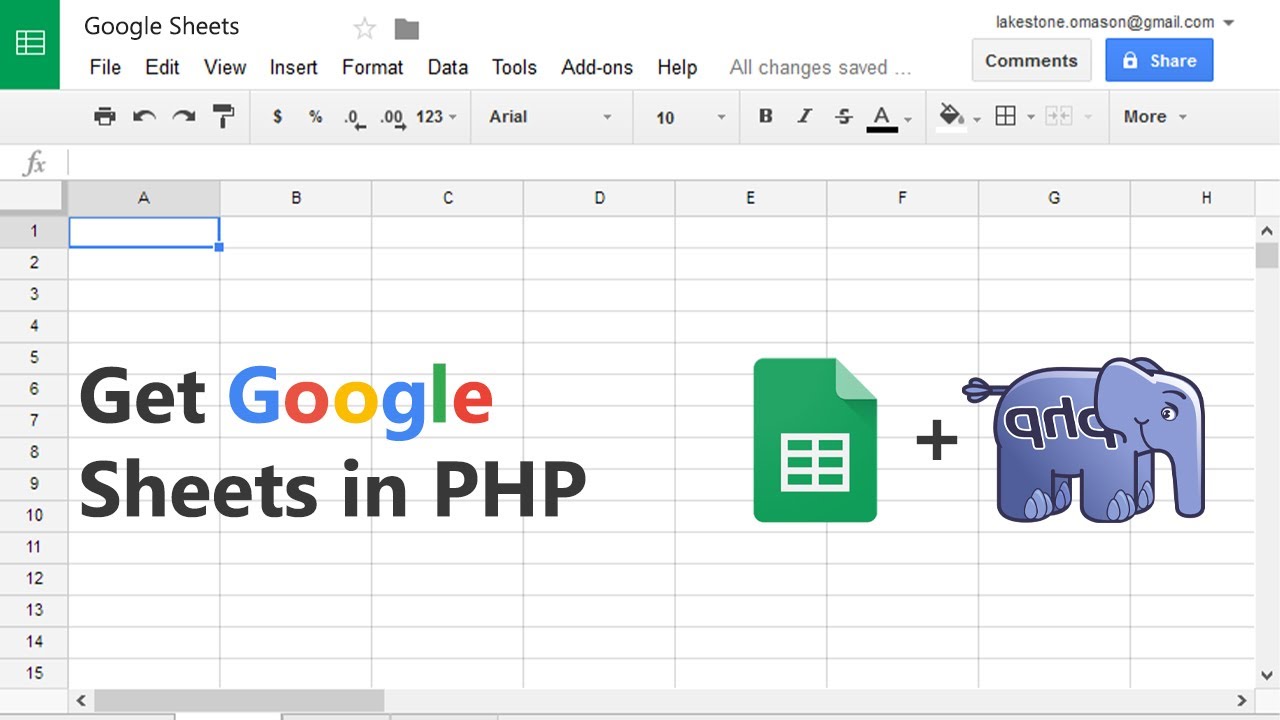Click the vertical scrollbar down arrow
The width and height of the screenshot is (1280, 720).
point(1267,676)
